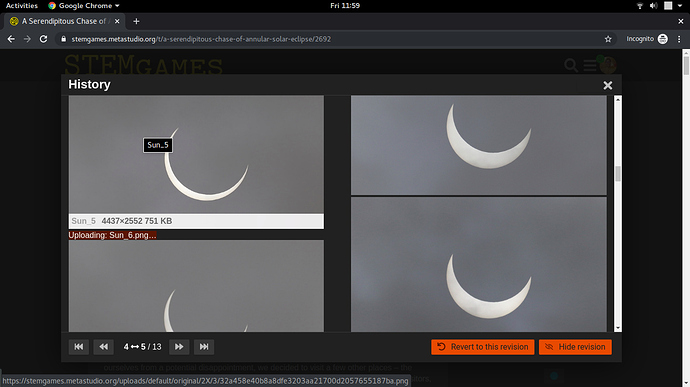This screenshot has width=690, height=387.
Task: Click Revert to this revision button
Action: coord(483,347)
